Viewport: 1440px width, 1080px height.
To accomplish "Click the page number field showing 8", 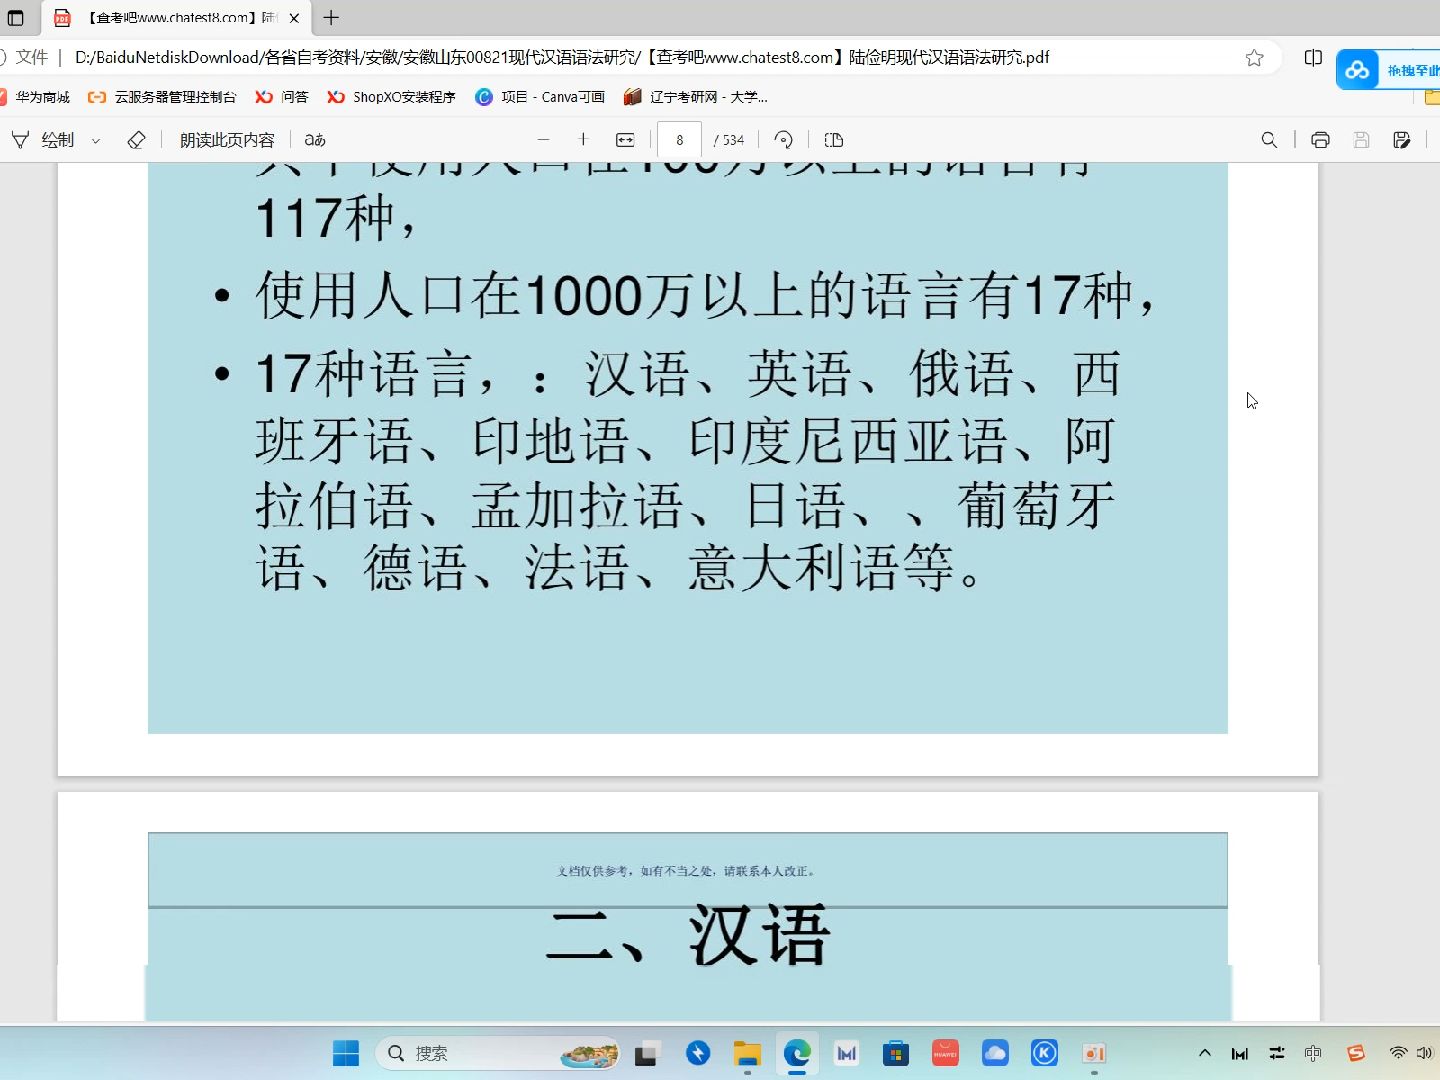I will [679, 140].
